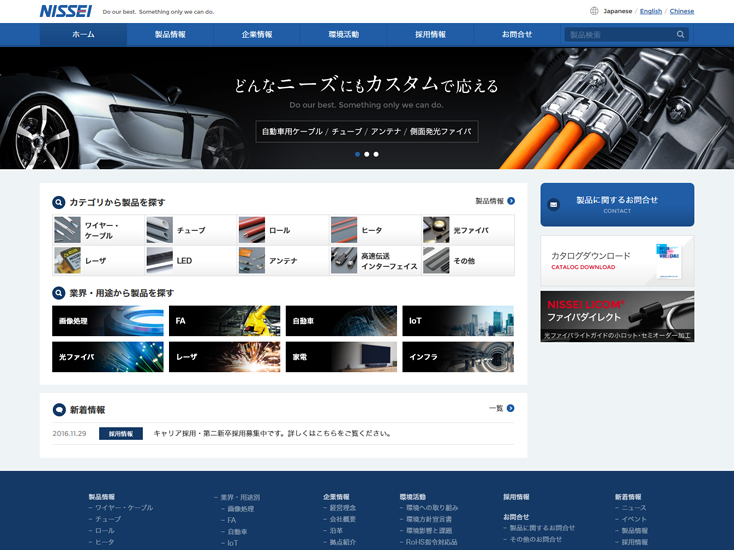Select the third carousel dot
The height and width of the screenshot is (550, 734).
[x=376, y=154]
